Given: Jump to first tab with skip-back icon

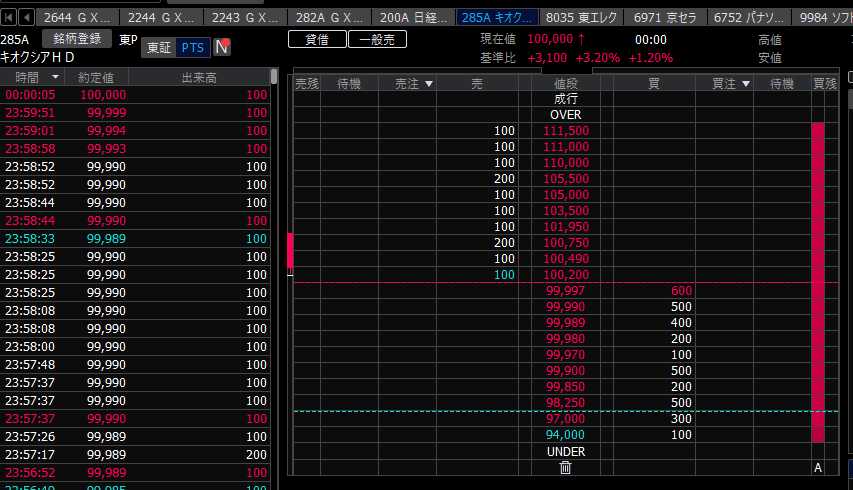Looking at the screenshot, I should click(x=8, y=17).
